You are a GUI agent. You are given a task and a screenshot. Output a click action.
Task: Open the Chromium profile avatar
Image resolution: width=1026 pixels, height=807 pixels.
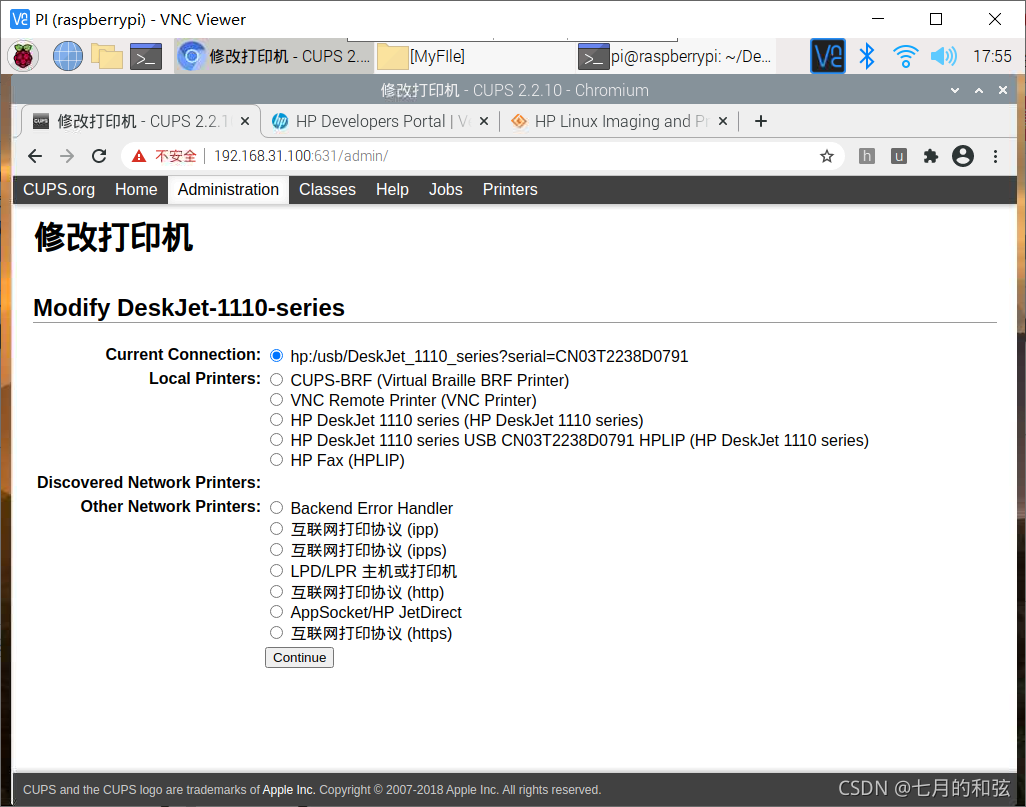[963, 156]
